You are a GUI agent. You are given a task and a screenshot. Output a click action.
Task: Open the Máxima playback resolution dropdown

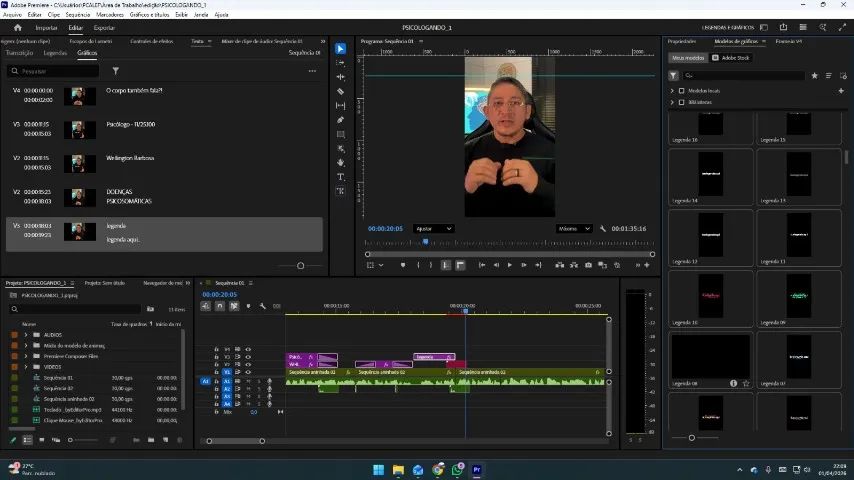574,229
